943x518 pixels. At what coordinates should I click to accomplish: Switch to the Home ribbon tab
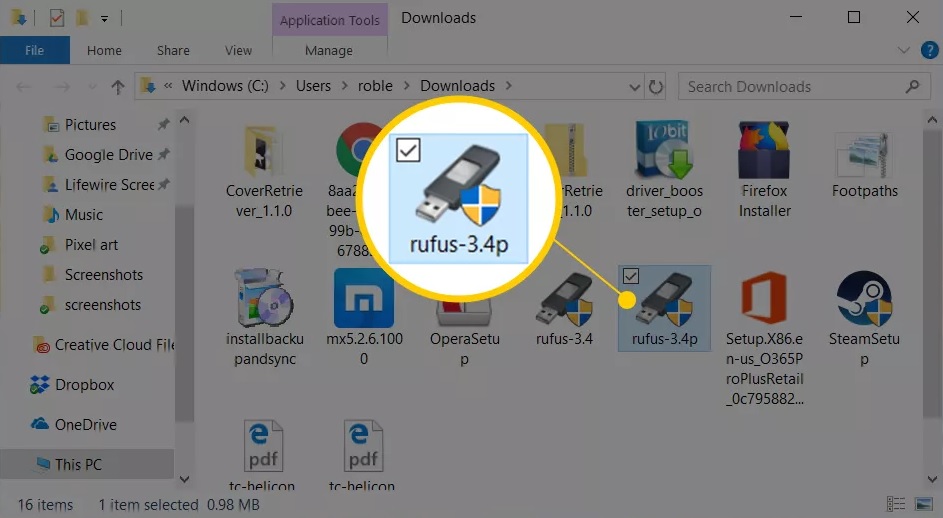tap(104, 51)
